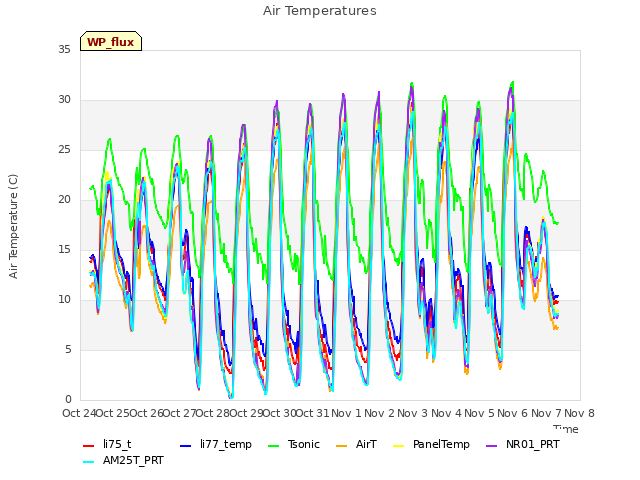Toggle the Tsonic legend entry
The height and width of the screenshot is (480, 640).
coord(294,444)
